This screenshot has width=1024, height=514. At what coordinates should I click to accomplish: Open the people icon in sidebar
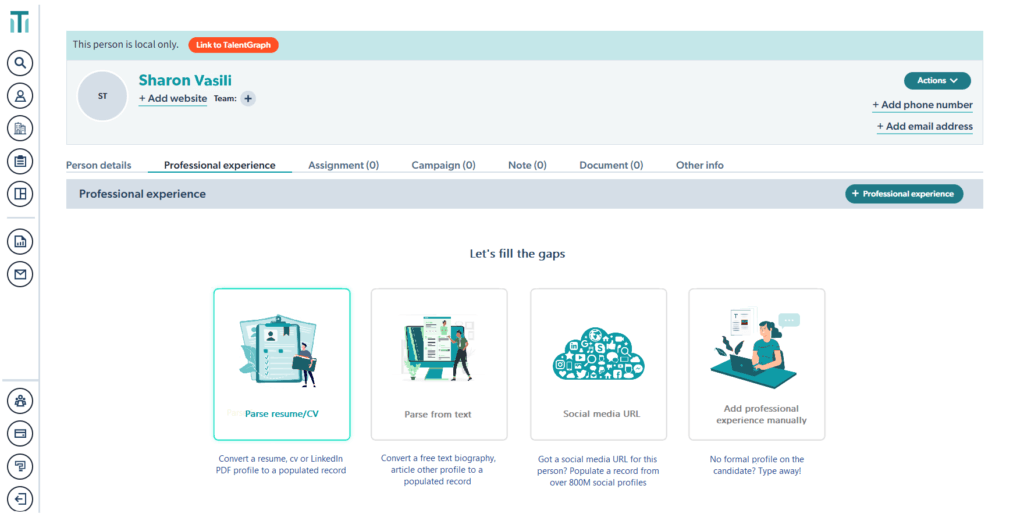click(x=20, y=96)
